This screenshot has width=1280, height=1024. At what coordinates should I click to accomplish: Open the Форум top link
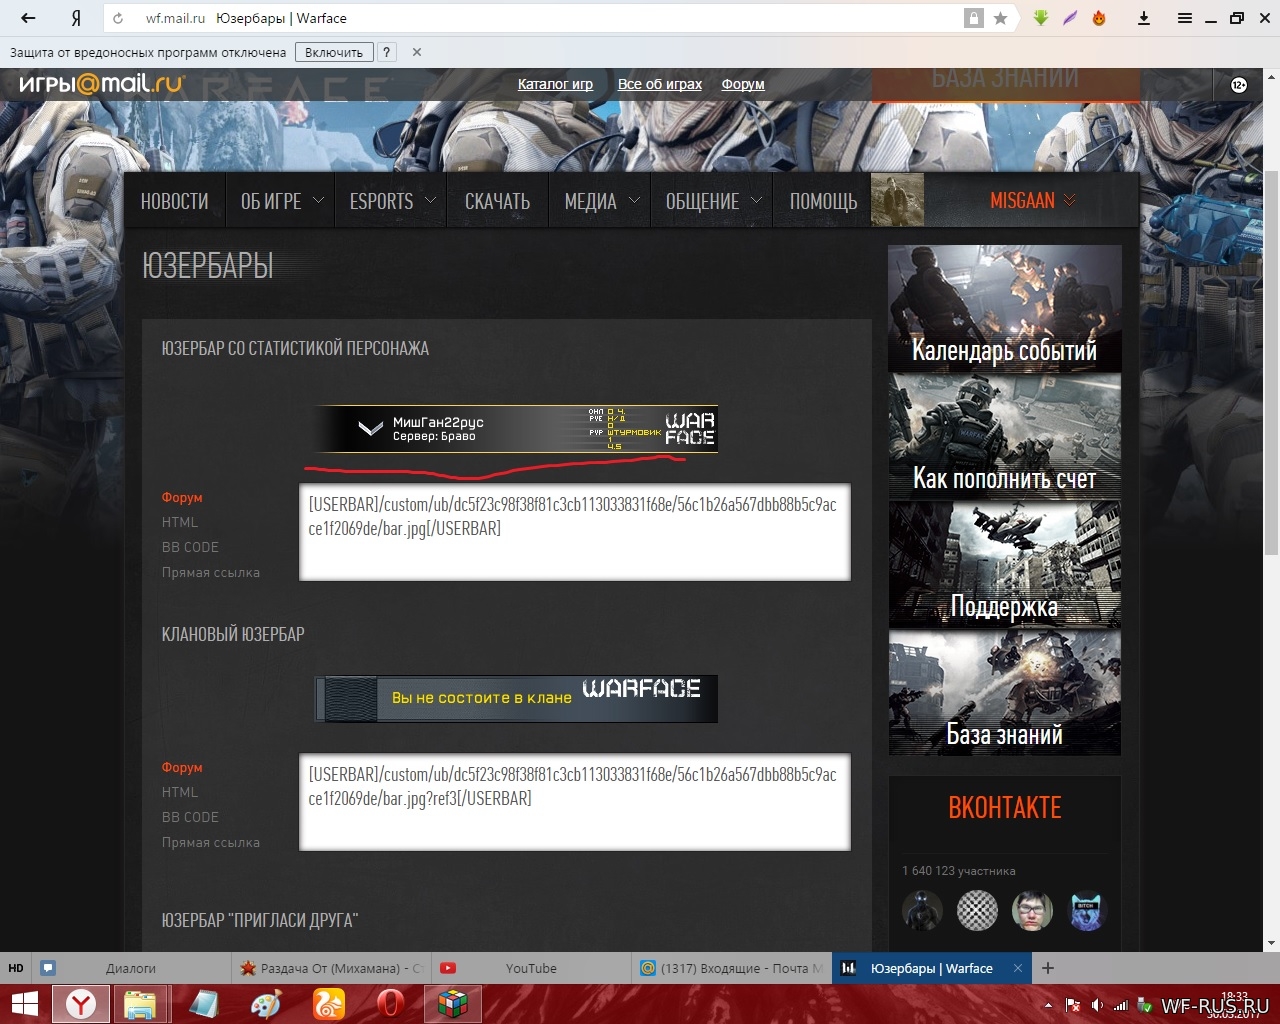click(x=743, y=84)
